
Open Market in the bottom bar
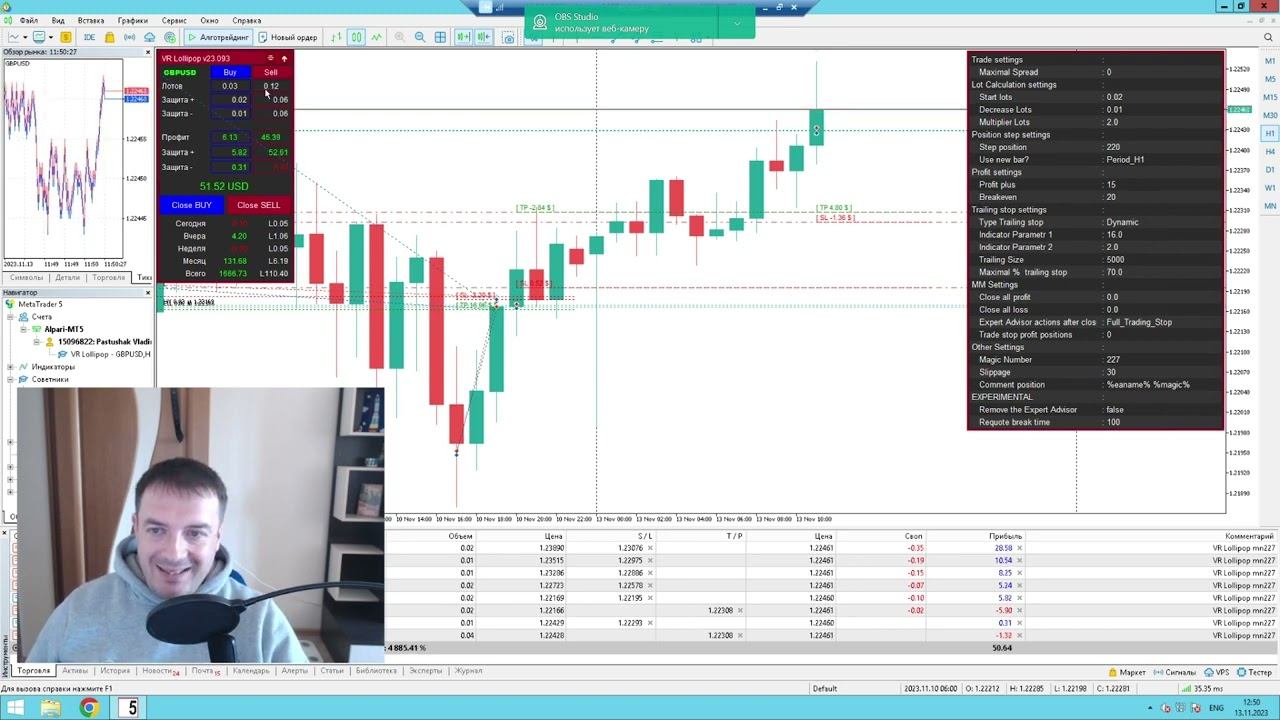point(1127,672)
